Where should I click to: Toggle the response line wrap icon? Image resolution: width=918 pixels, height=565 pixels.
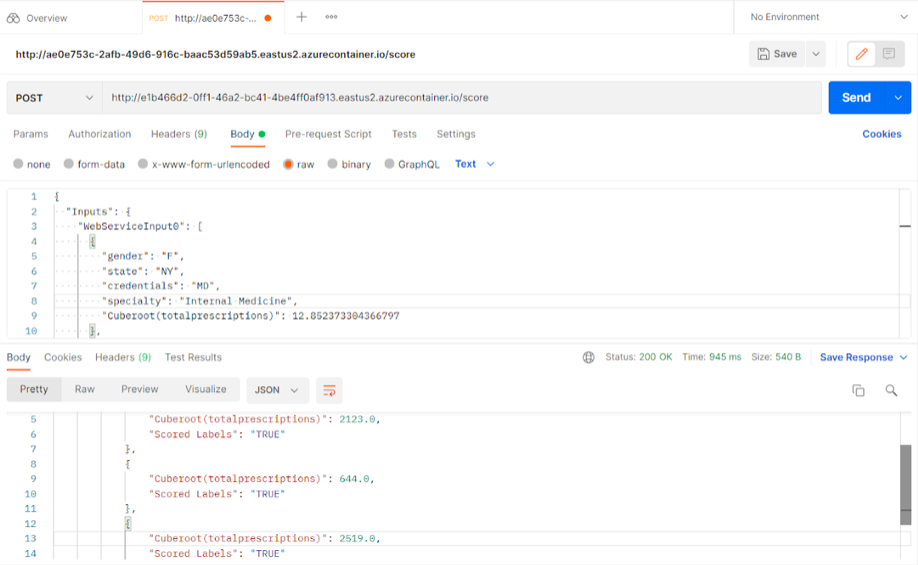click(x=329, y=390)
